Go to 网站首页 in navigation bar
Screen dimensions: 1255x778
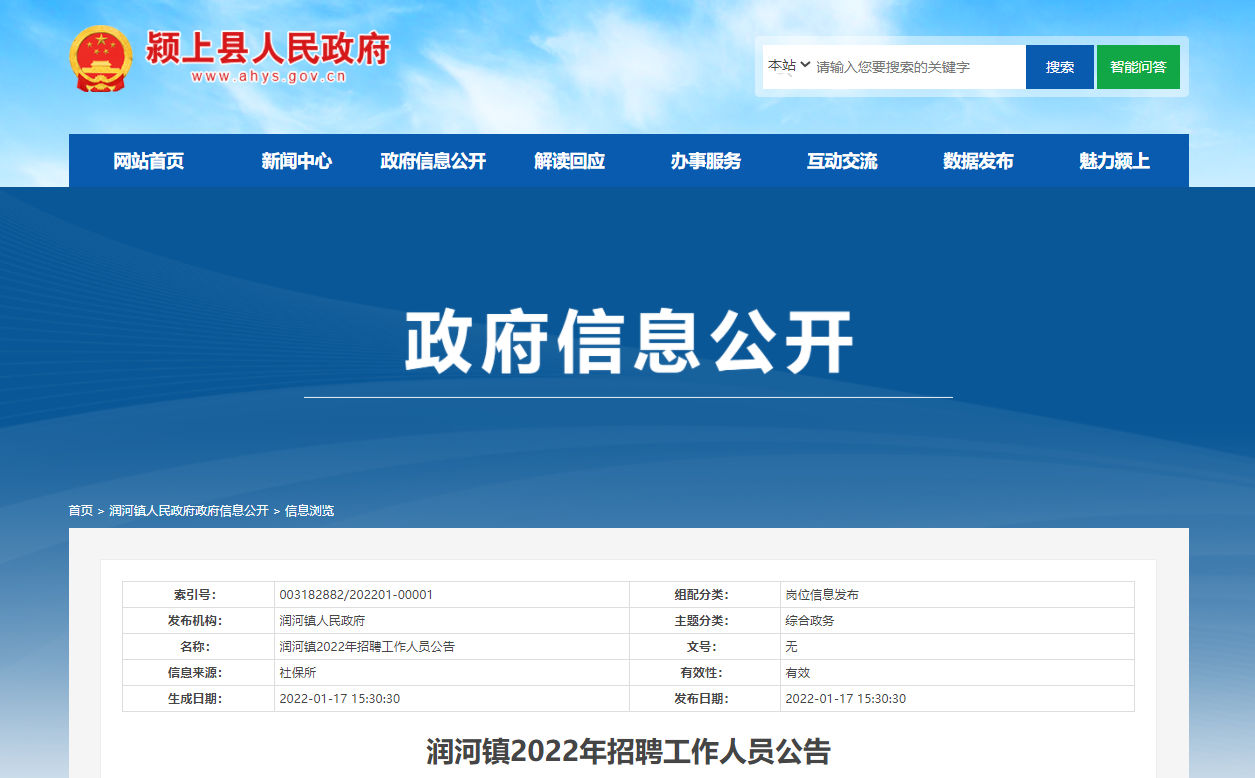coord(149,161)
